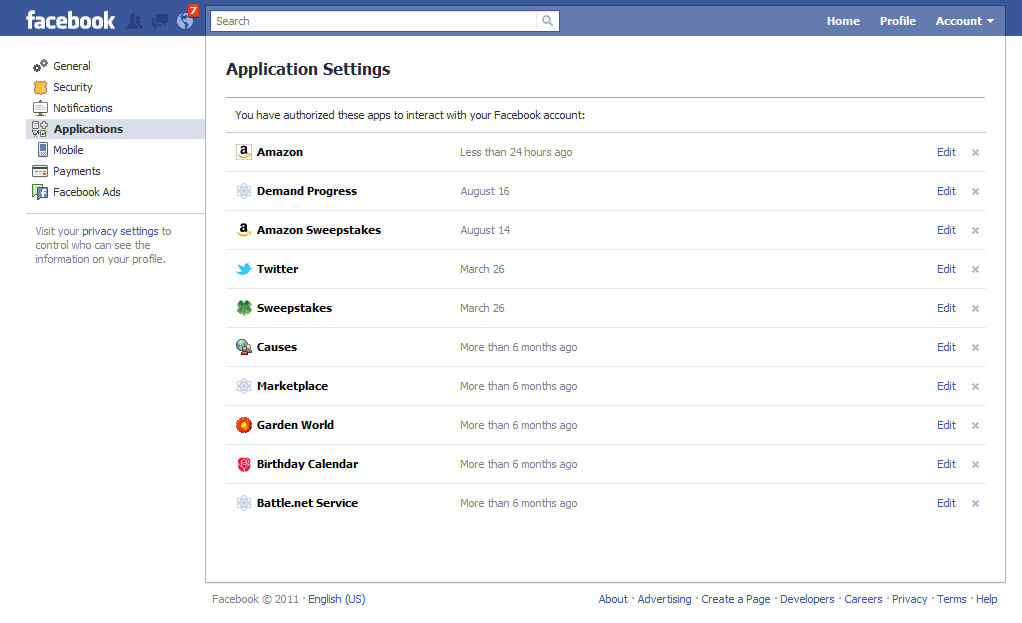
Task: Open the privacy settings link
Action: [x=120, y=231]
